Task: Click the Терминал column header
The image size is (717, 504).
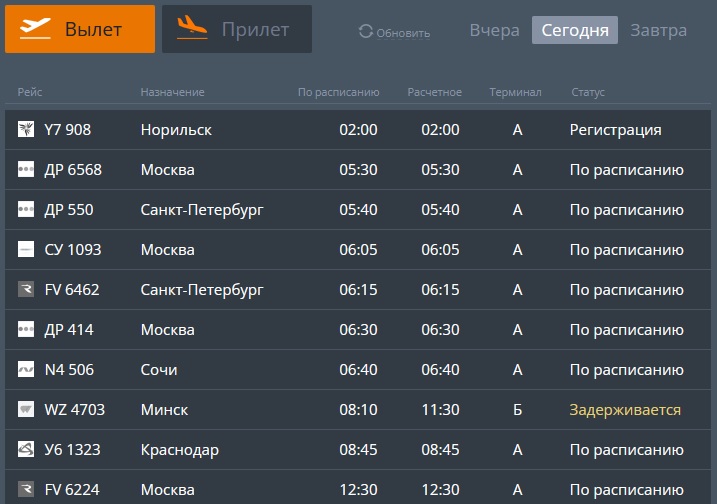Action: click(515, 92)
